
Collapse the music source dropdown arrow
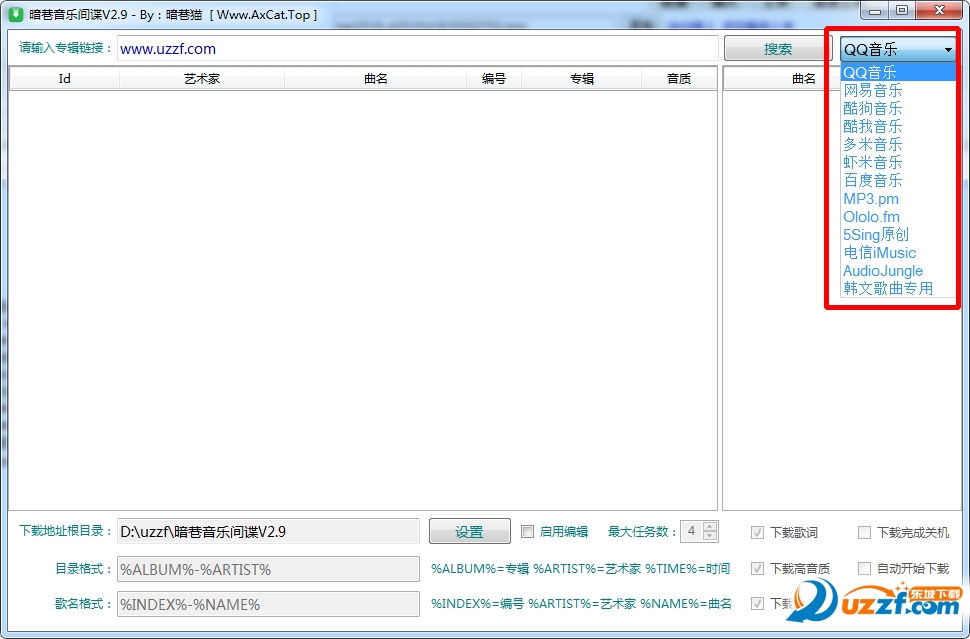click(948, 49)
